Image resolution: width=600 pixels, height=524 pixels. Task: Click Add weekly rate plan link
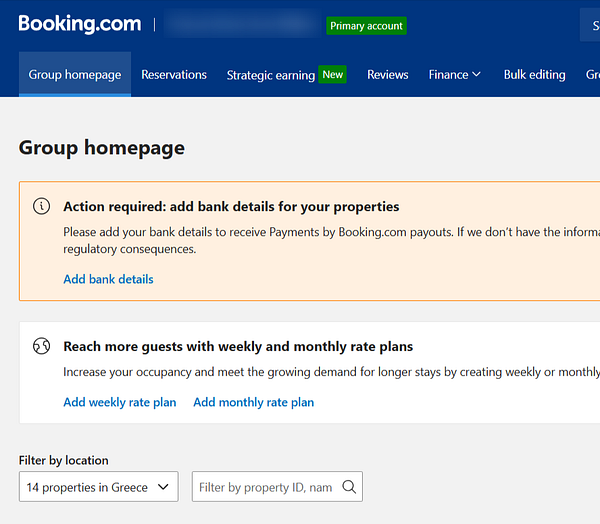pos(120,402)
